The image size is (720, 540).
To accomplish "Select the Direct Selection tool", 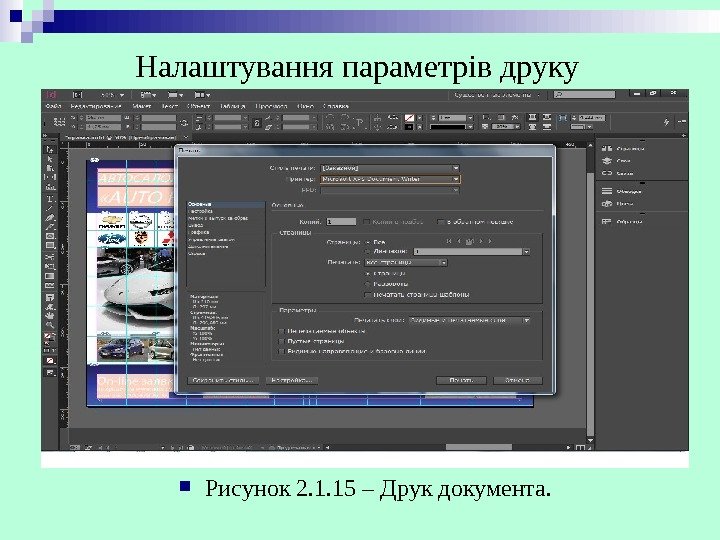I will point(50,159).
